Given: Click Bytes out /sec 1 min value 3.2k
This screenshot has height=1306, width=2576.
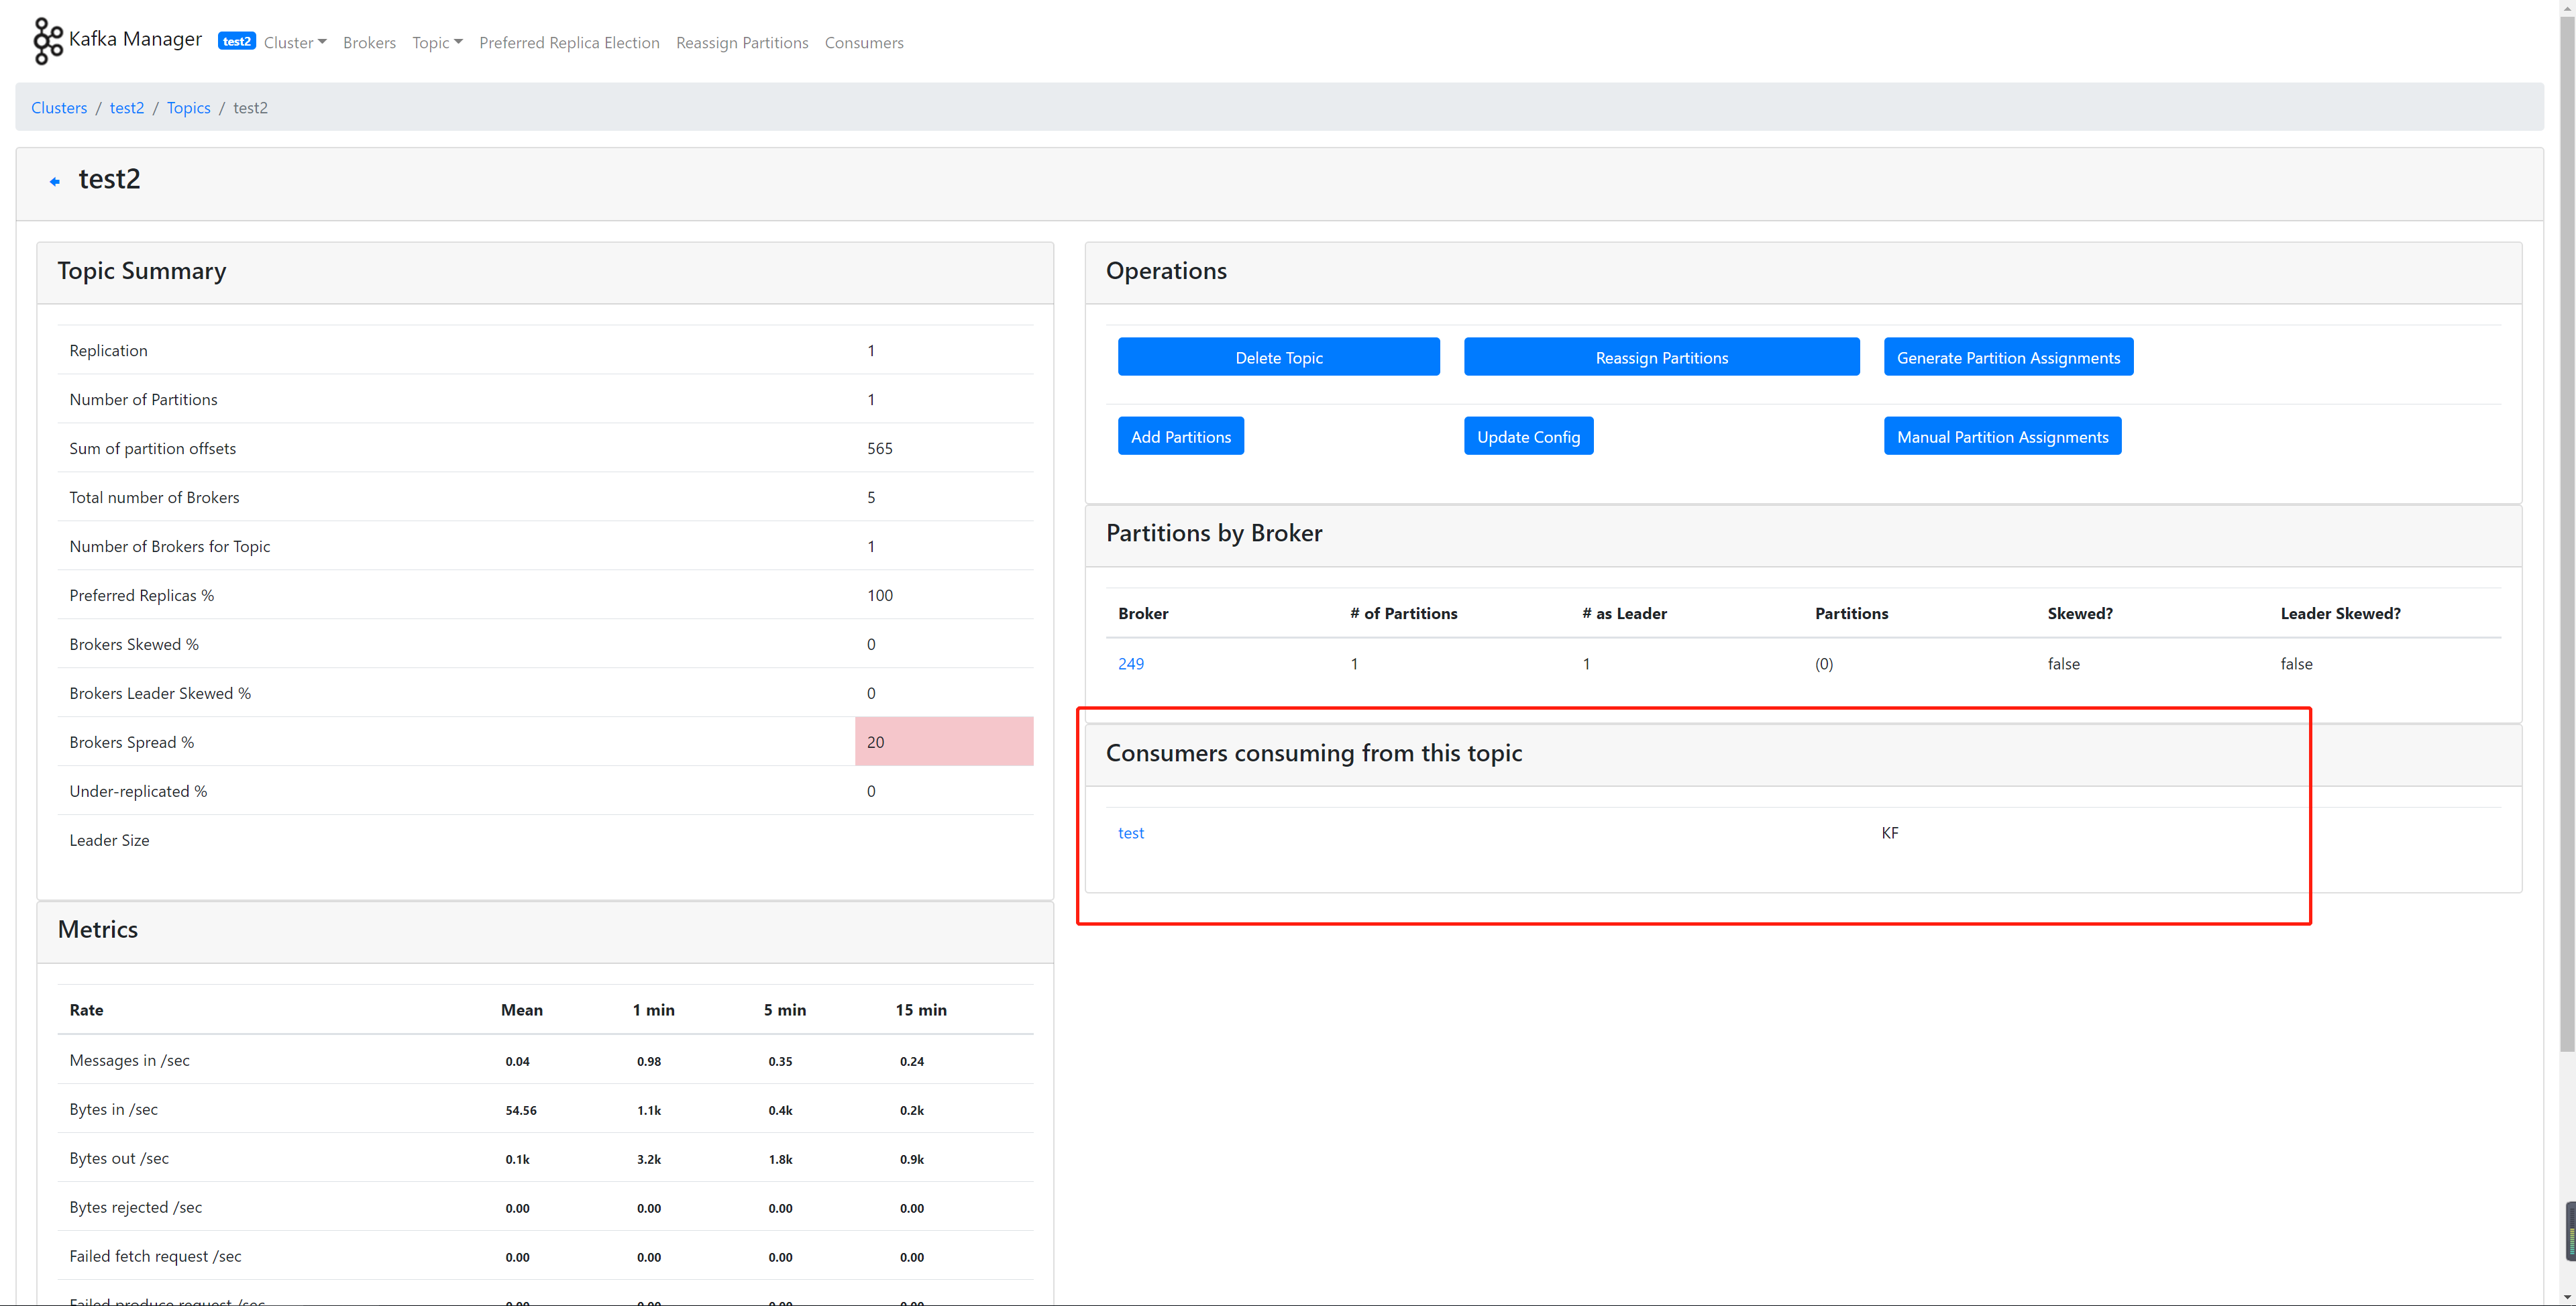Looking at the screenshot, I should 649,1159.
